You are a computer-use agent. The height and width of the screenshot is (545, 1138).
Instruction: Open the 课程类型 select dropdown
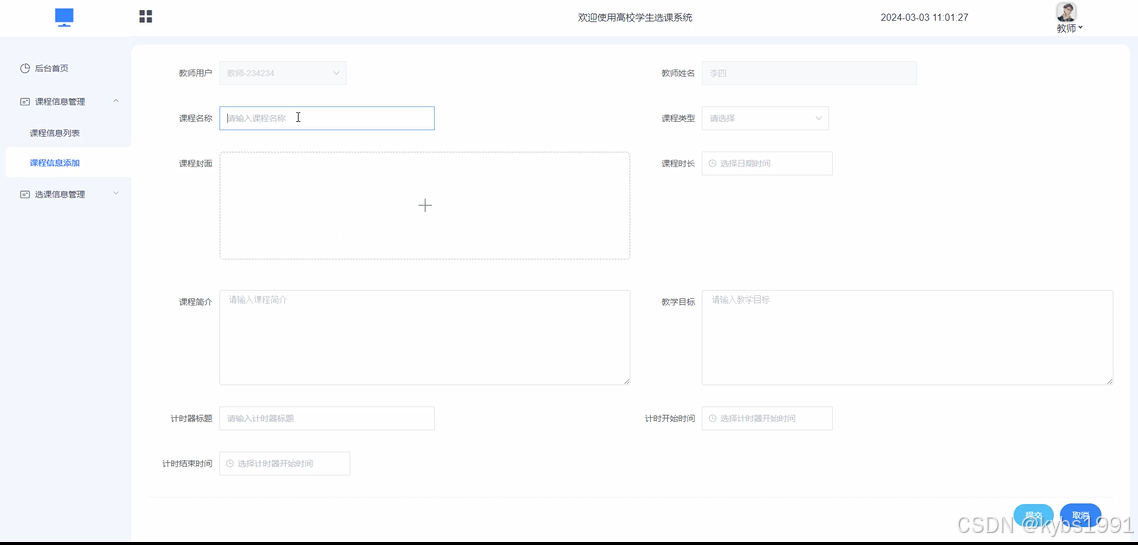pyautogui.click(x=765, y=118)
